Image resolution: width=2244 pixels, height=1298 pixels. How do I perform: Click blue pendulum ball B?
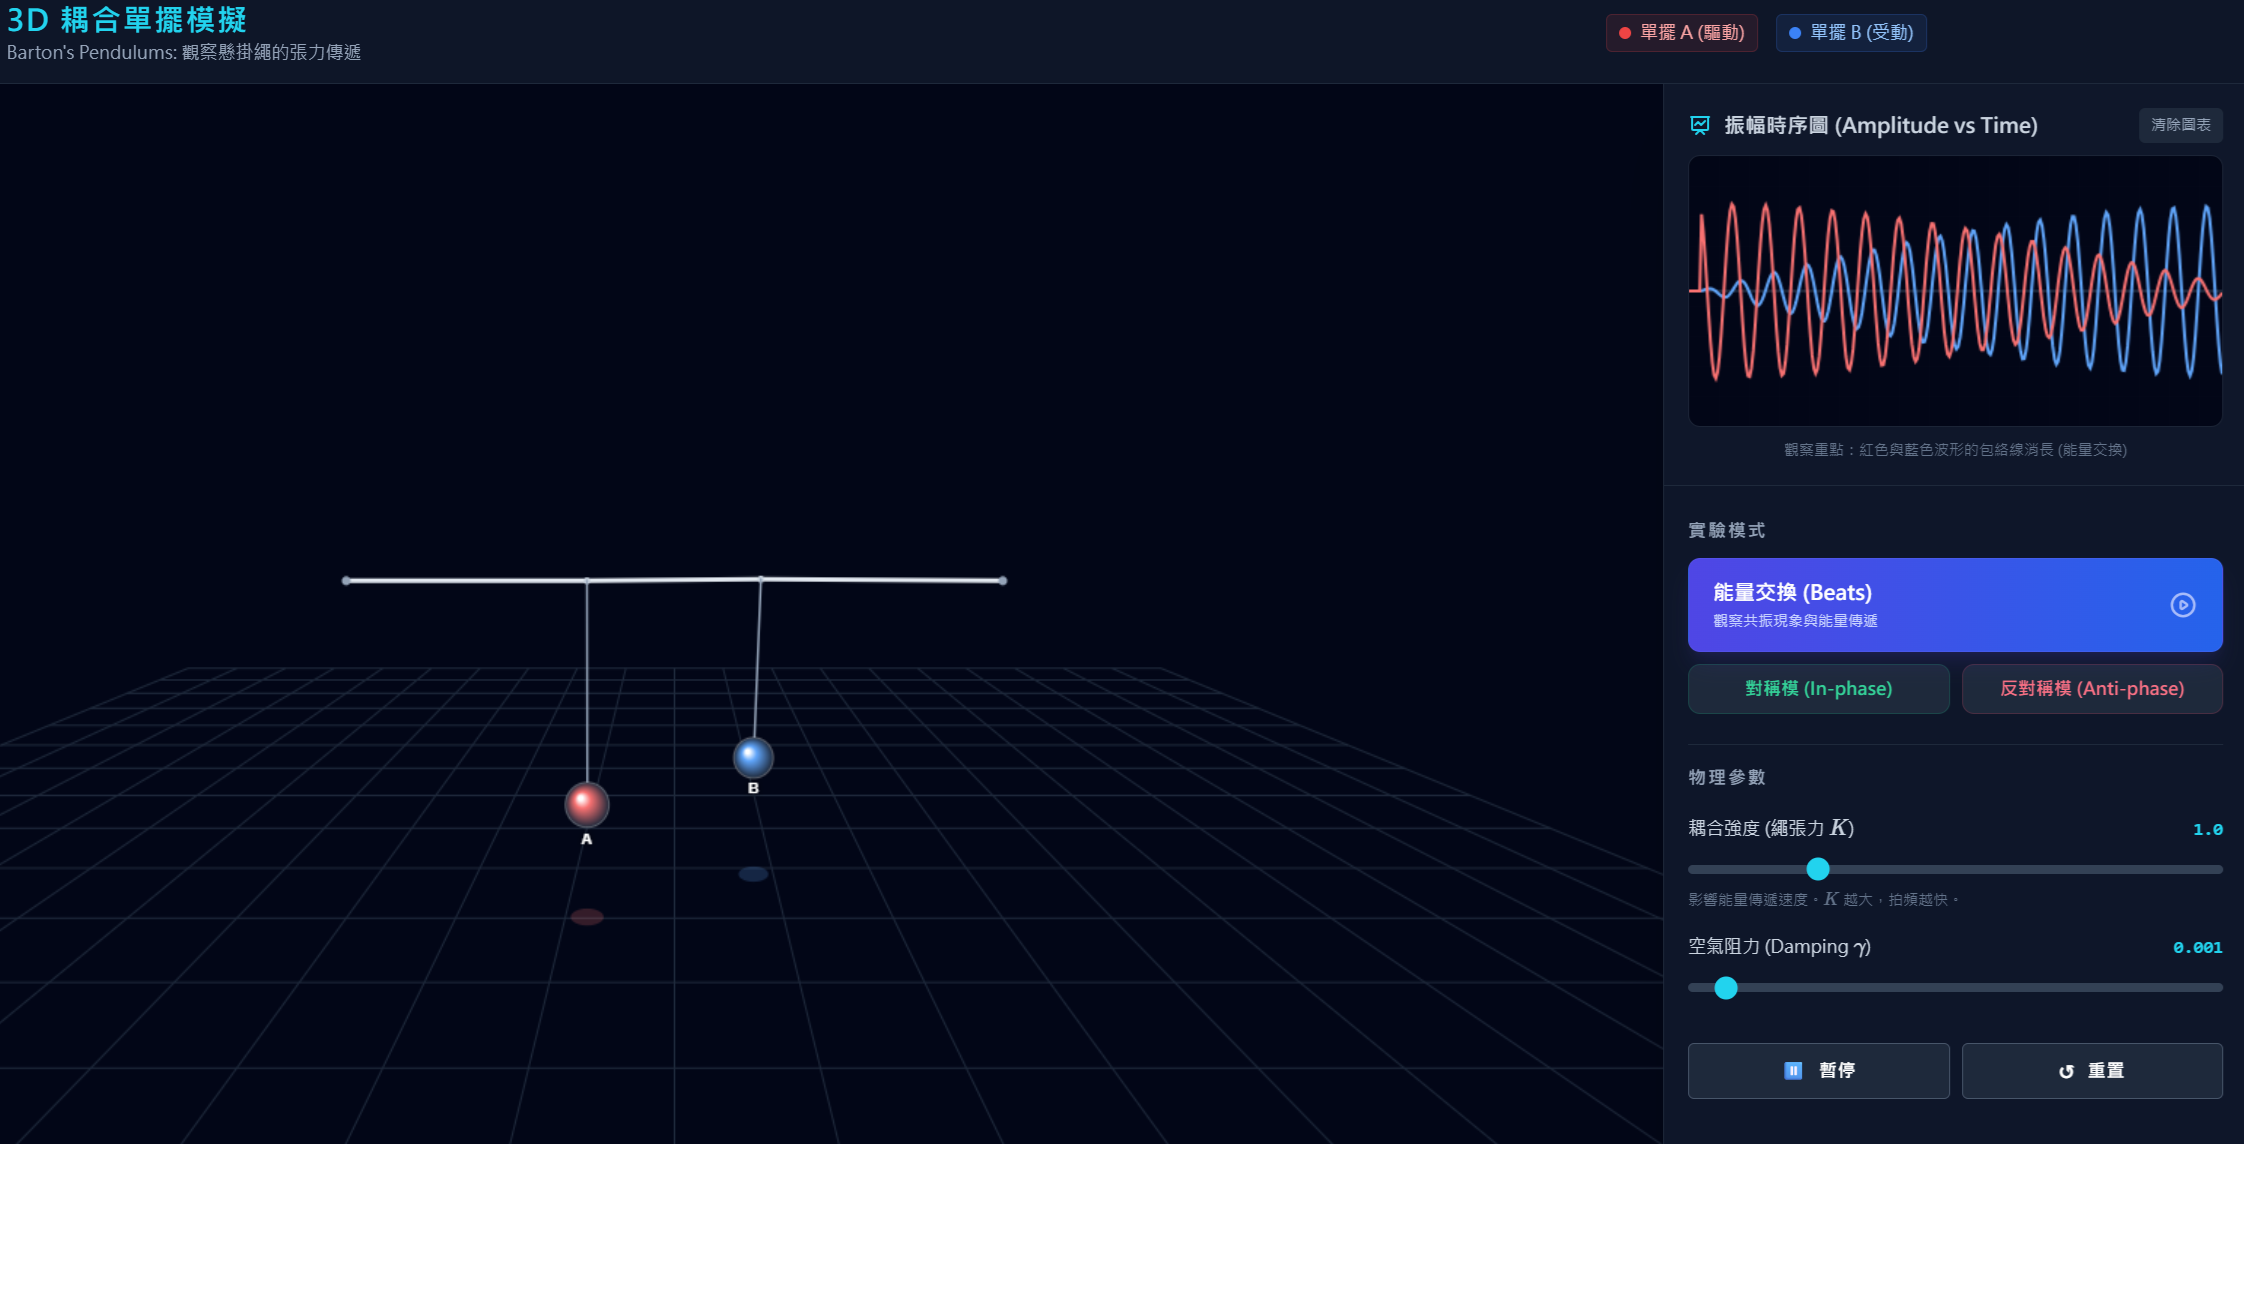pyautogui.click(x=753, y=757)
